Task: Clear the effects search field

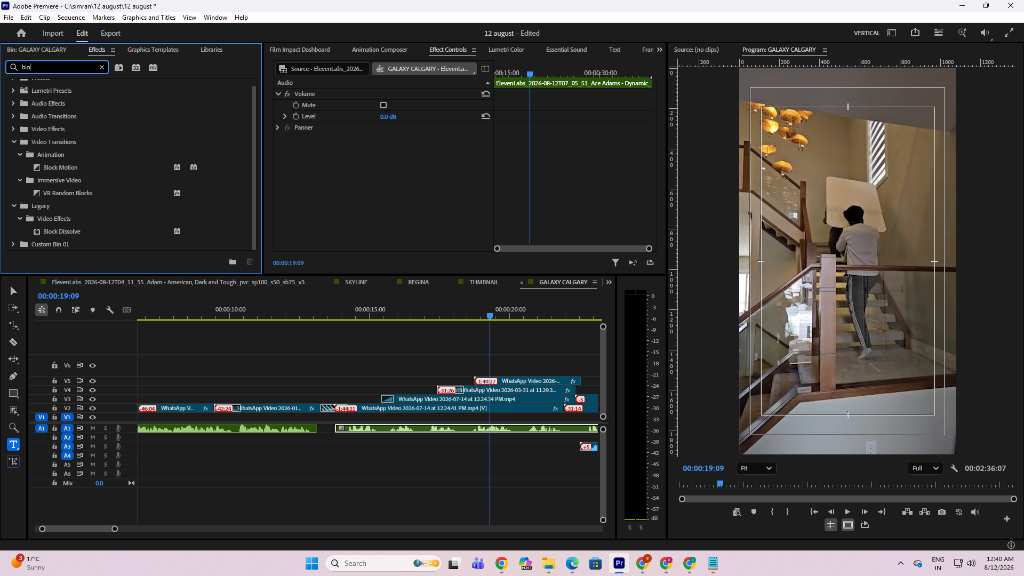Action: 102,67
